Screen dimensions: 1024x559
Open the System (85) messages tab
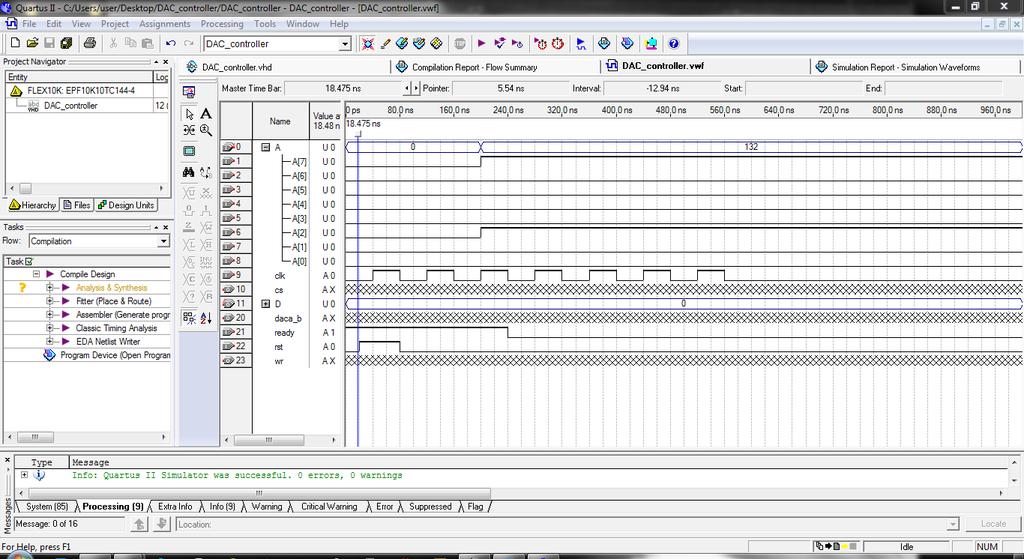pos(46,507)
